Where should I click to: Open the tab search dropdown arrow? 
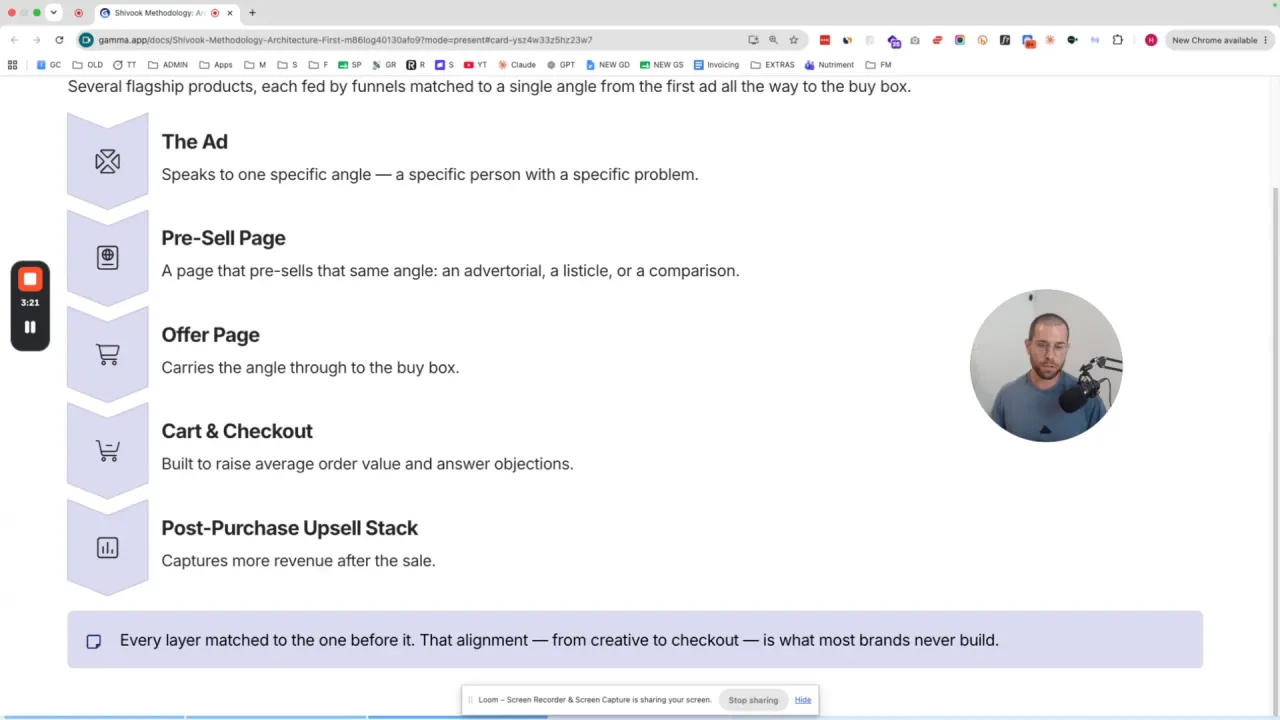click(53, 13)
